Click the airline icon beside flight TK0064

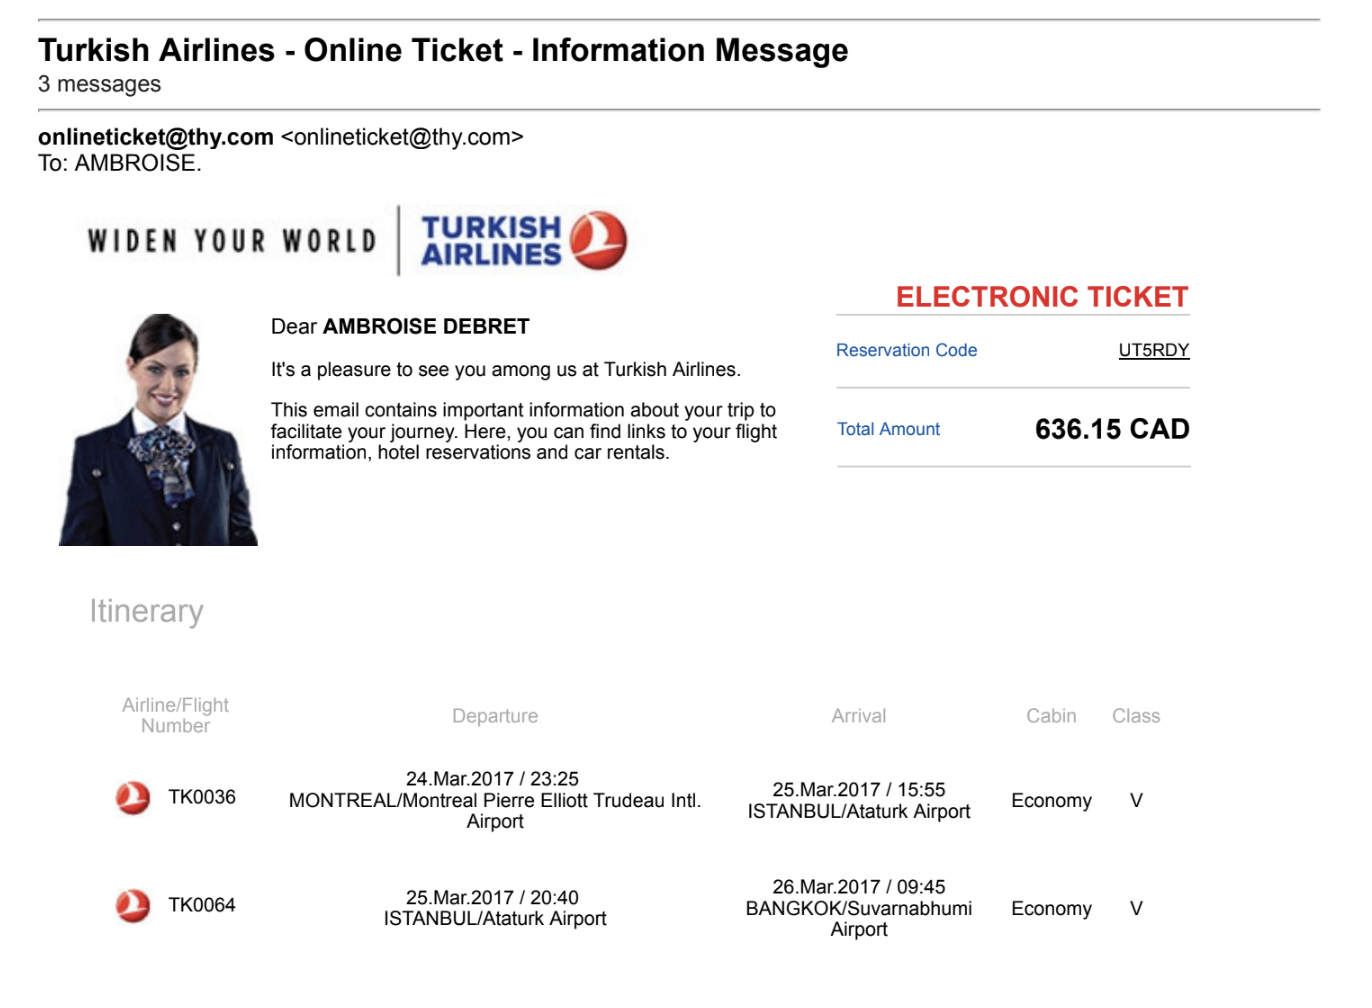click(133, 906)
